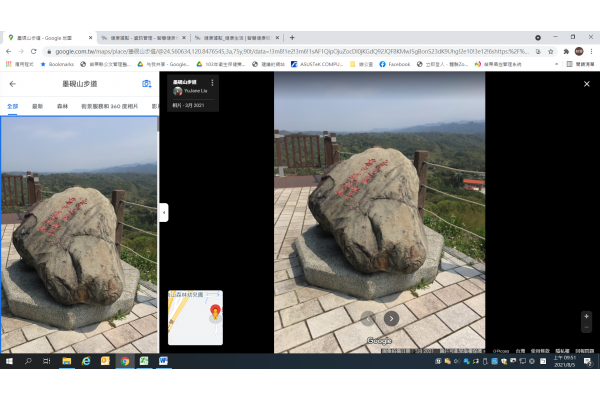
Task: Open File Explorer from the taskbar
Action: pyautogui.click(x=67, y=361)
